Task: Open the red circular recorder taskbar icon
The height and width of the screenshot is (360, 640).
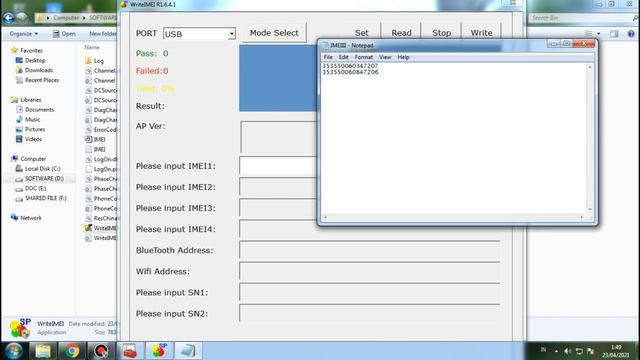Action: (x=101, y=351)
